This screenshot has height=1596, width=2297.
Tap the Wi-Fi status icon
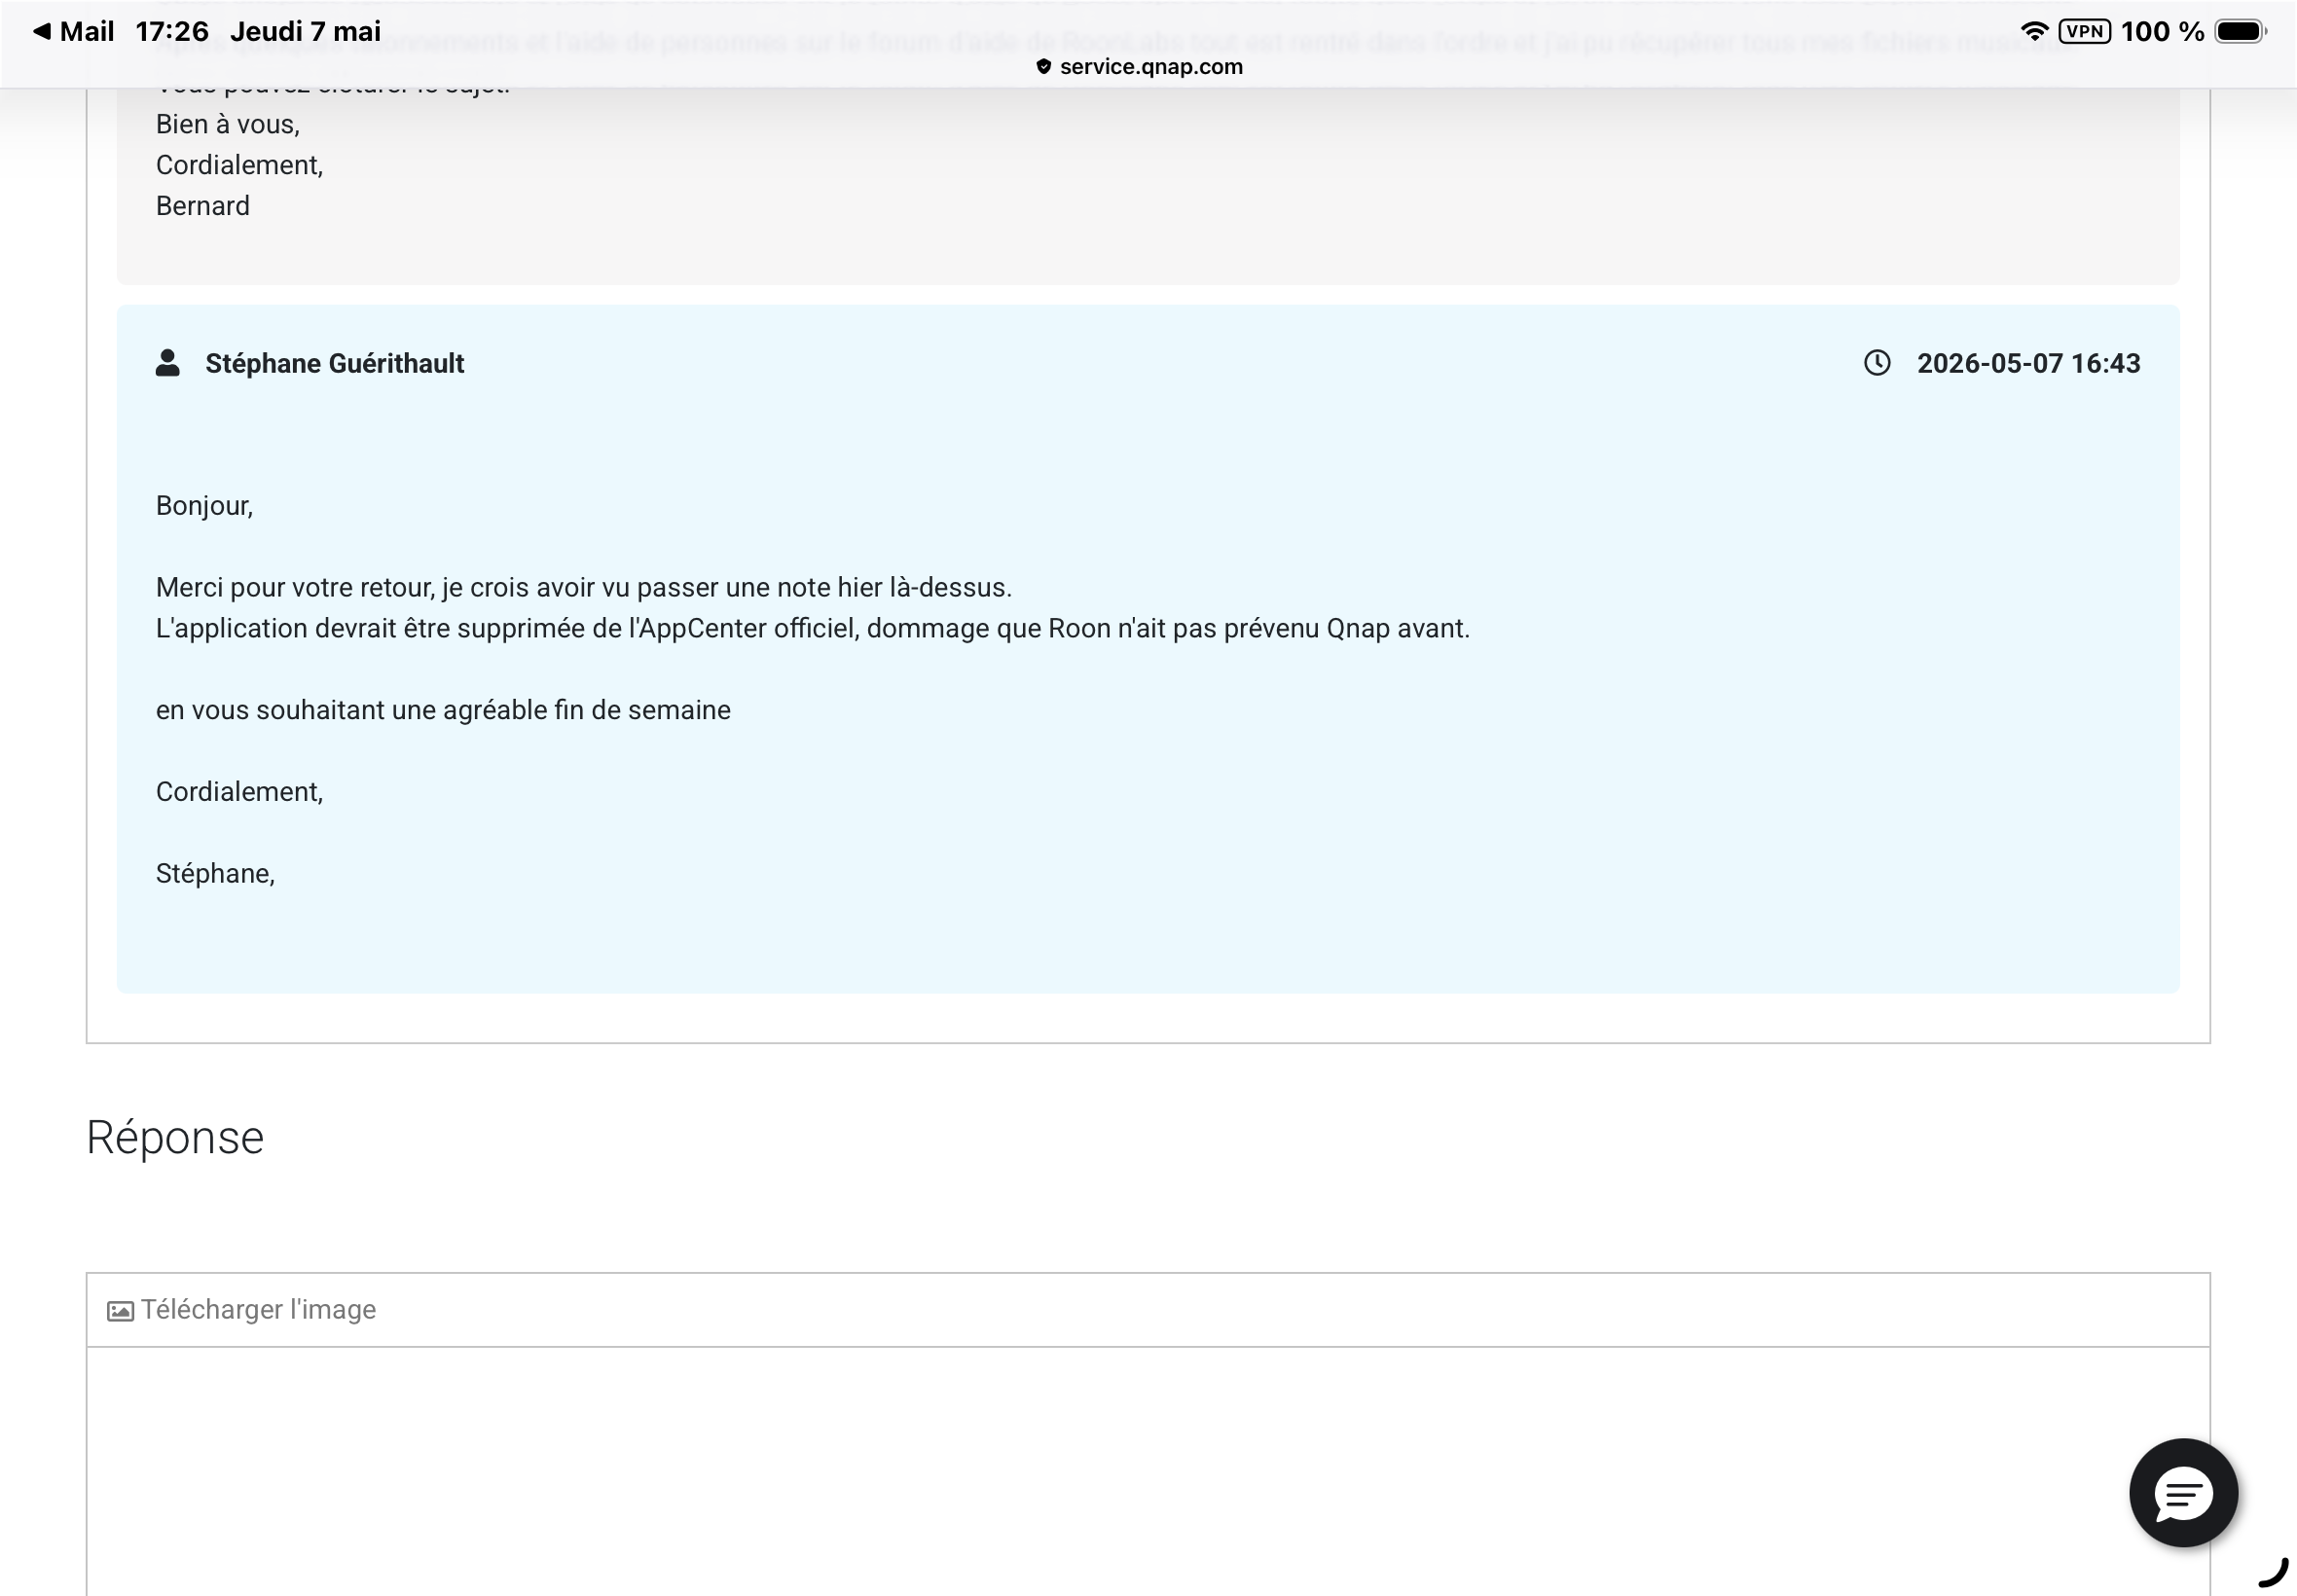[2034, 32]
